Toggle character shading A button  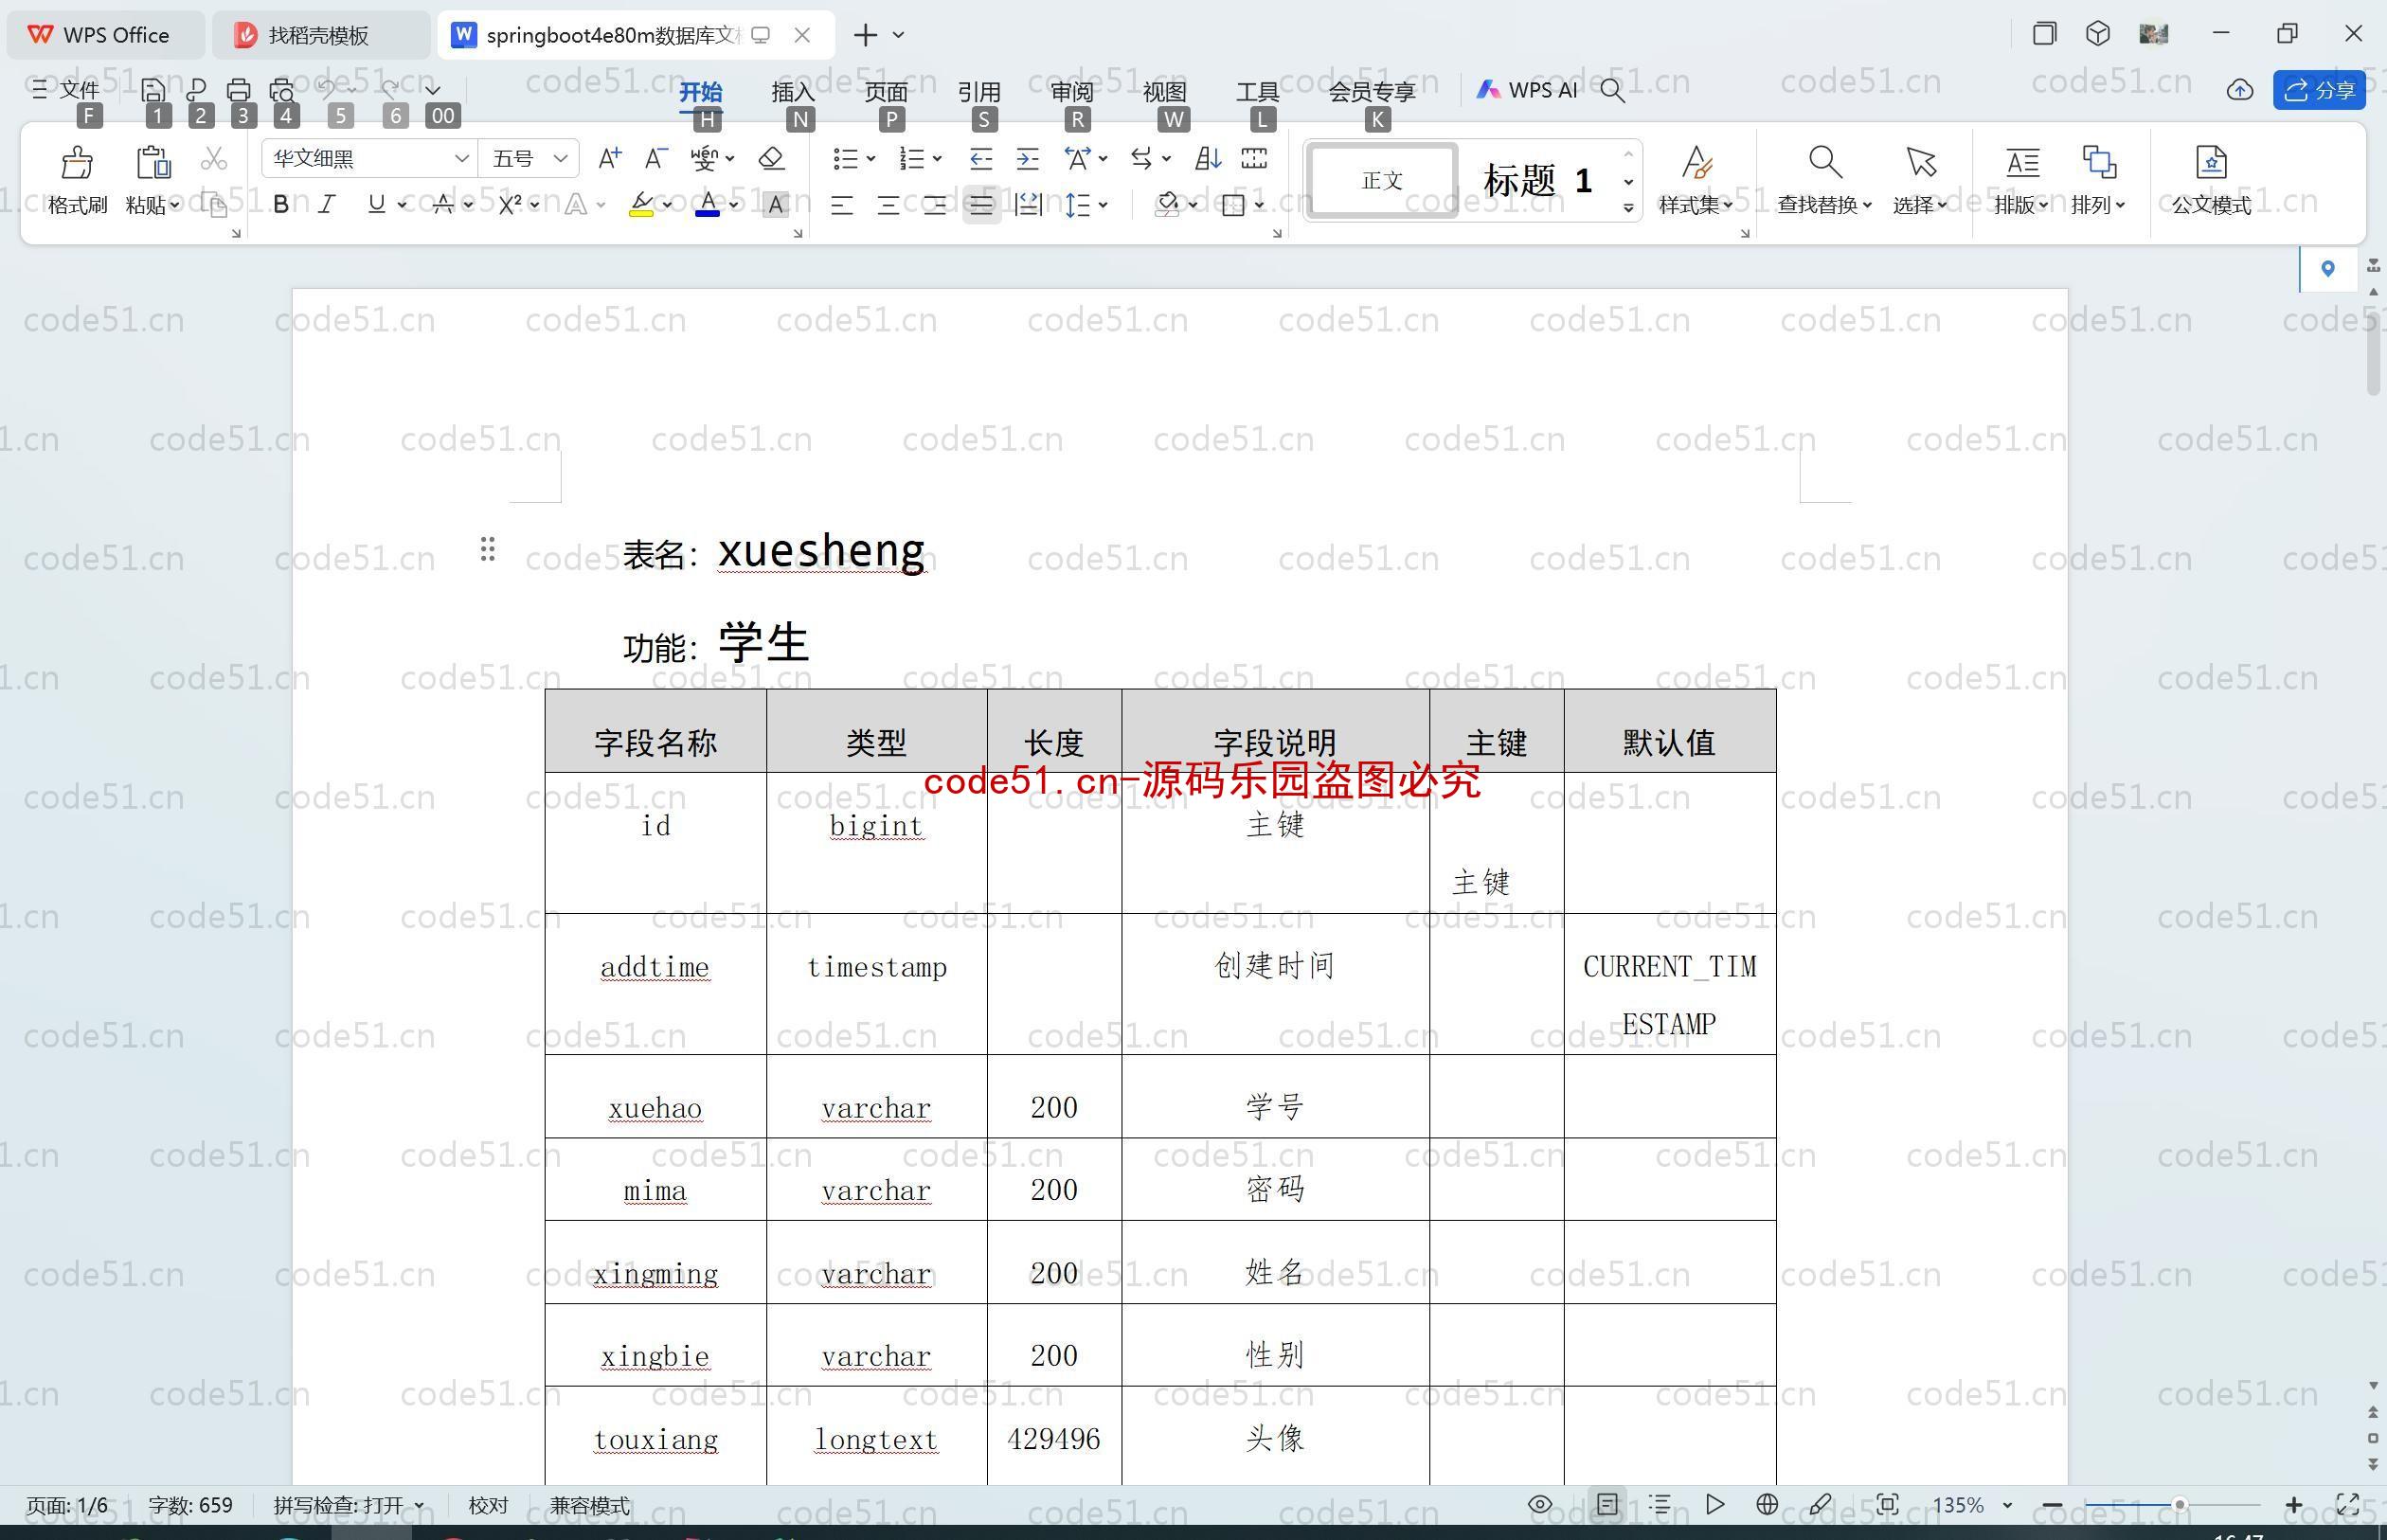click(x=776, y=205)
